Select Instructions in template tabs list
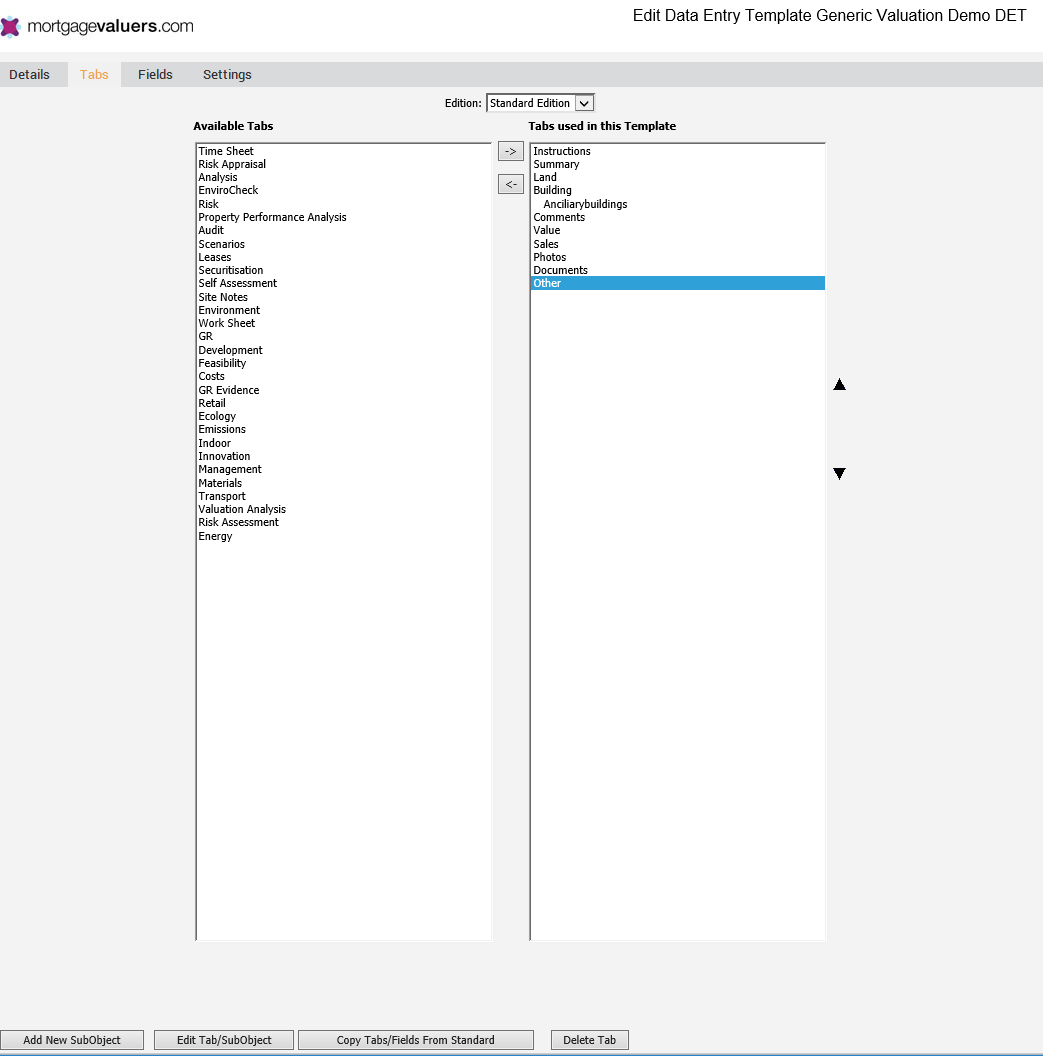Image resolution: width=1043 pixels, height=1056 pixels. tap(678, 151)
